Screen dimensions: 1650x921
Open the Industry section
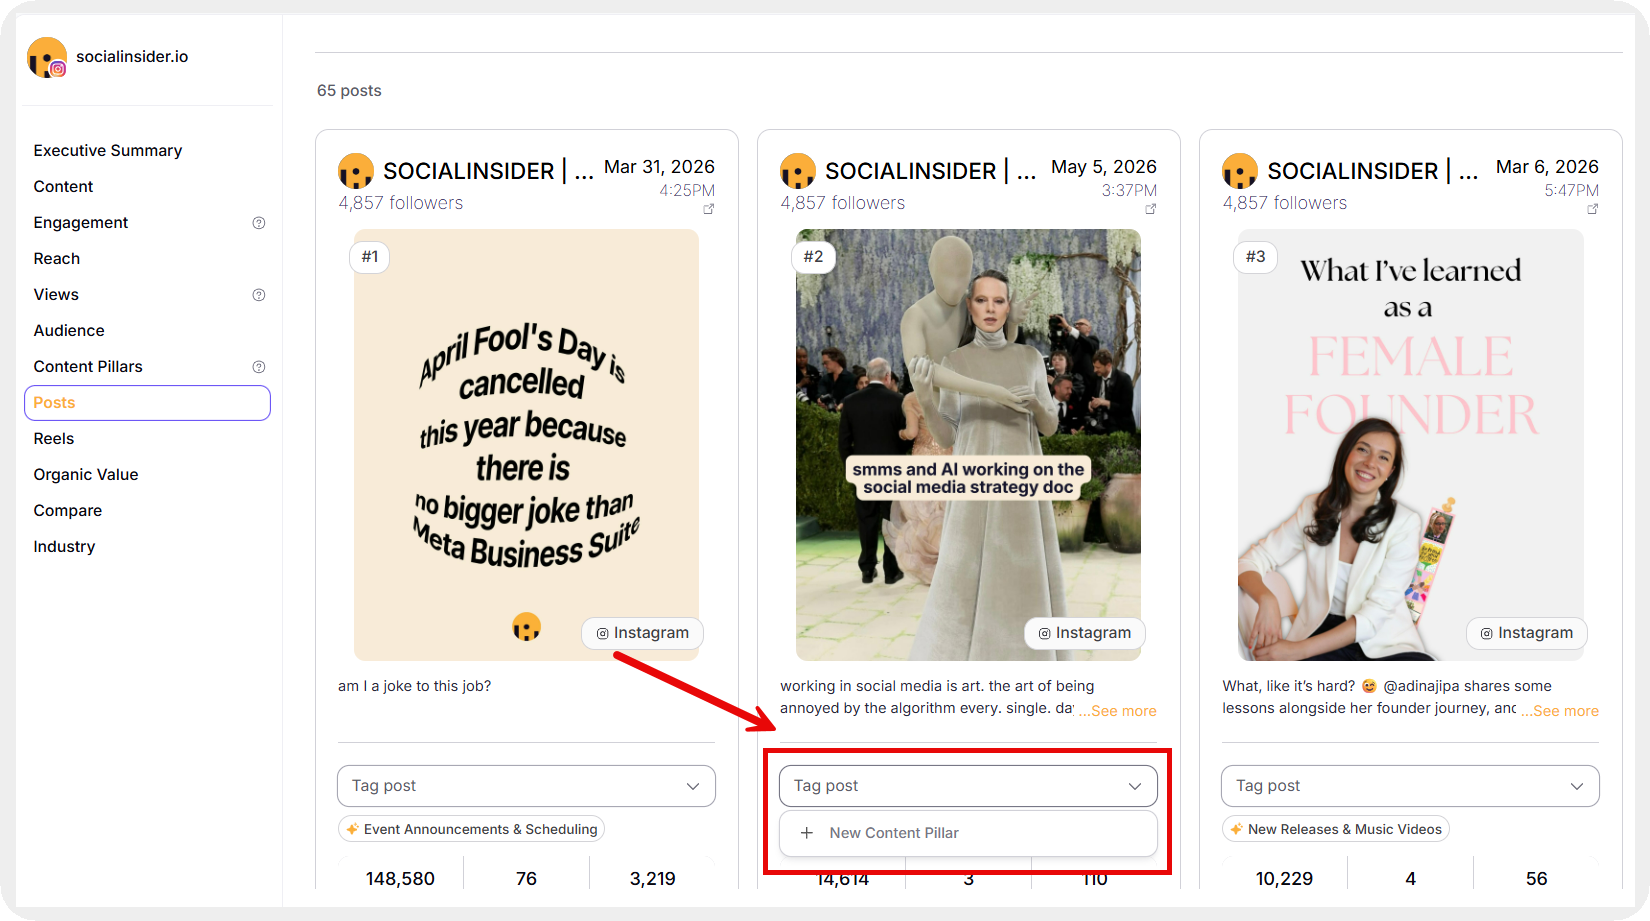64,547
